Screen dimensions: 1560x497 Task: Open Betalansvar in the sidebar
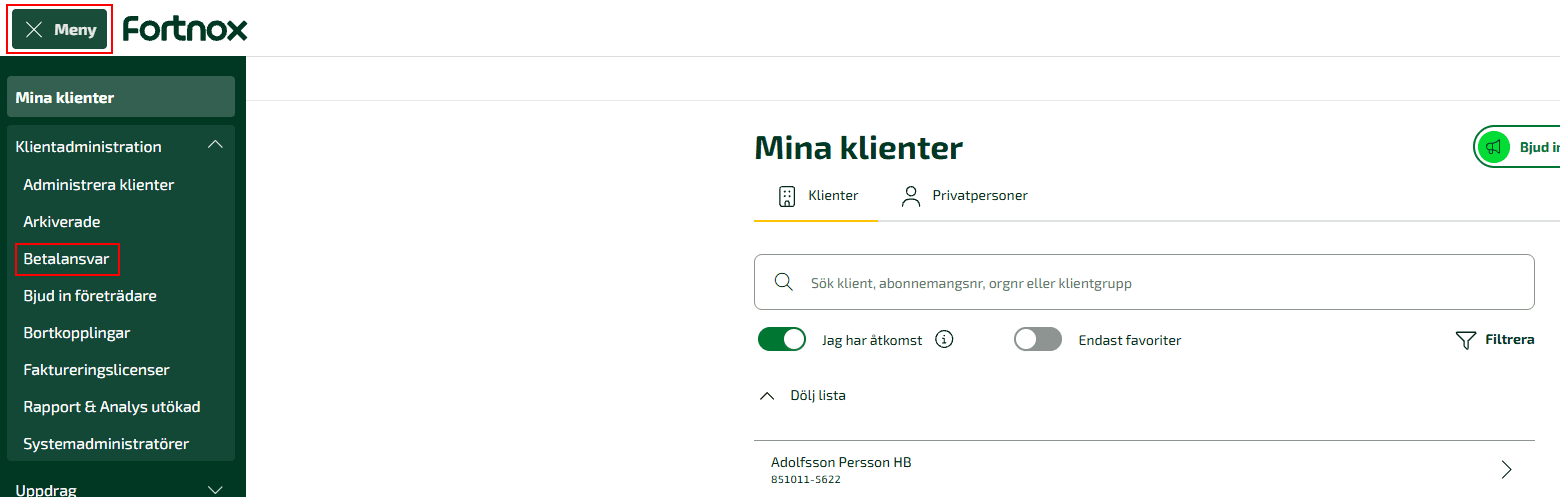pyautogui.click(x=67, y=259)
